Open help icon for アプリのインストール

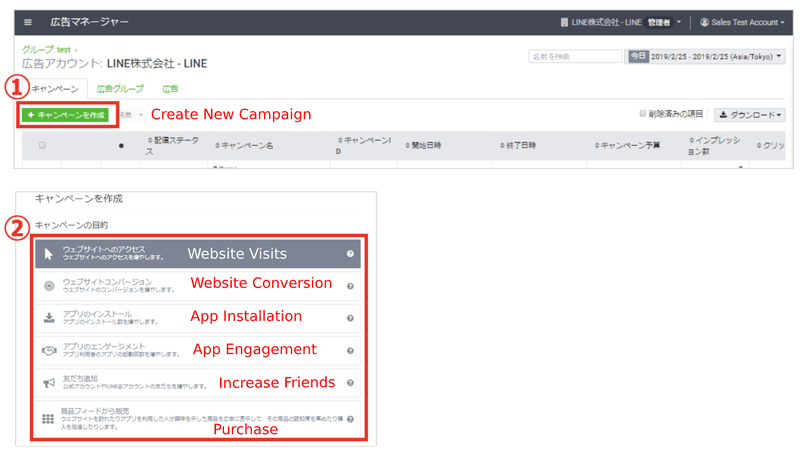pos(350,318)
